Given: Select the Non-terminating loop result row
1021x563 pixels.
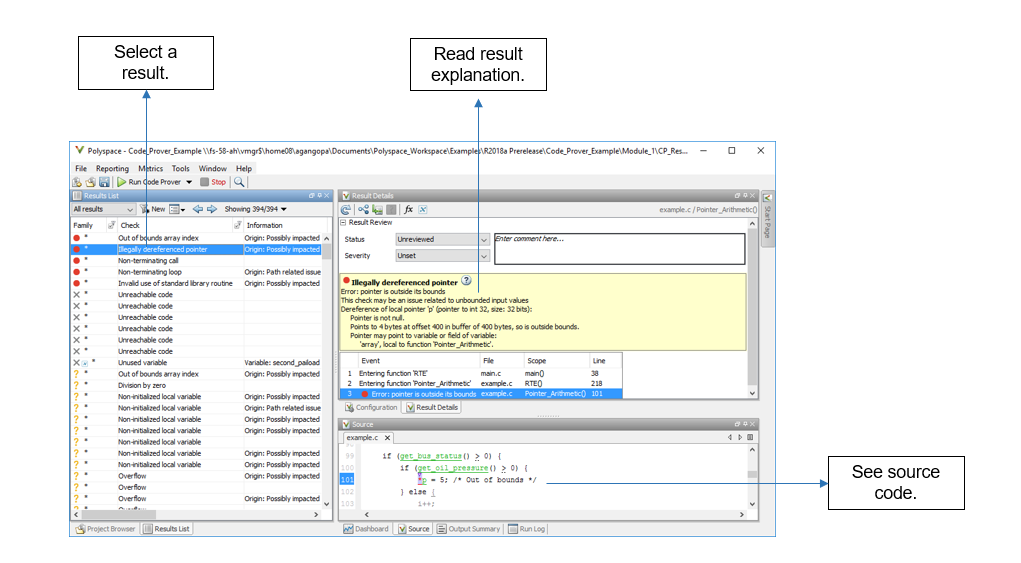Looking at the screenshot, I should pos(150,272).
